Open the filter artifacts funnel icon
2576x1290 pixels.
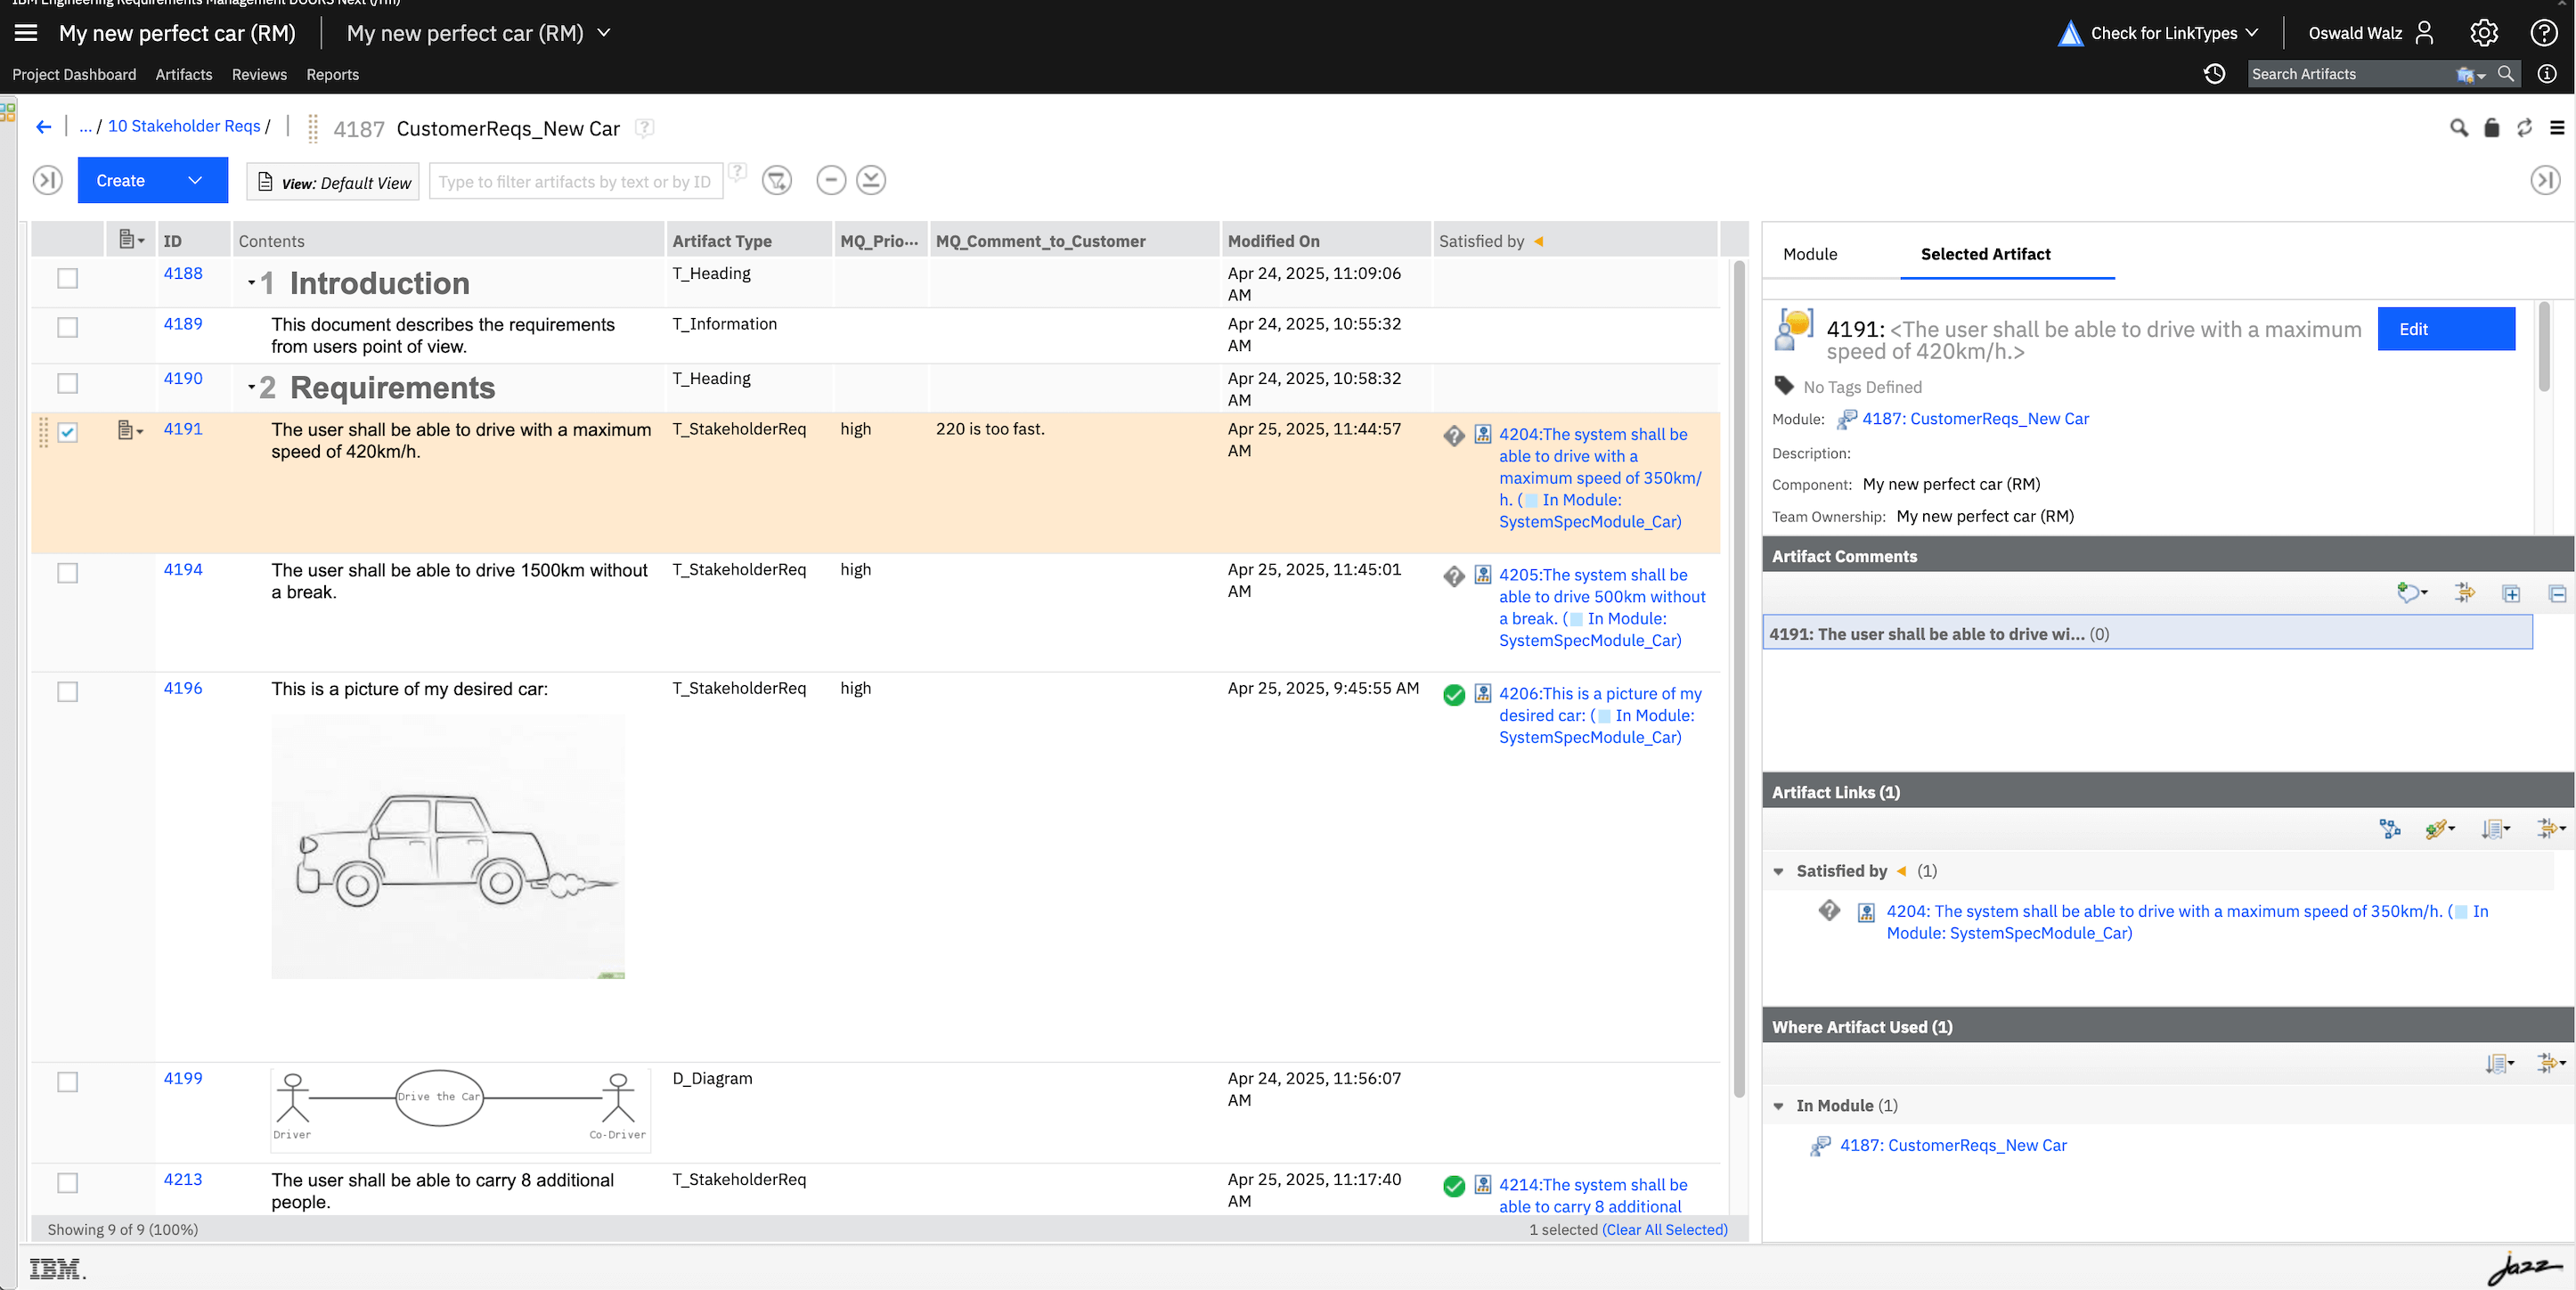tap(777, 180)
